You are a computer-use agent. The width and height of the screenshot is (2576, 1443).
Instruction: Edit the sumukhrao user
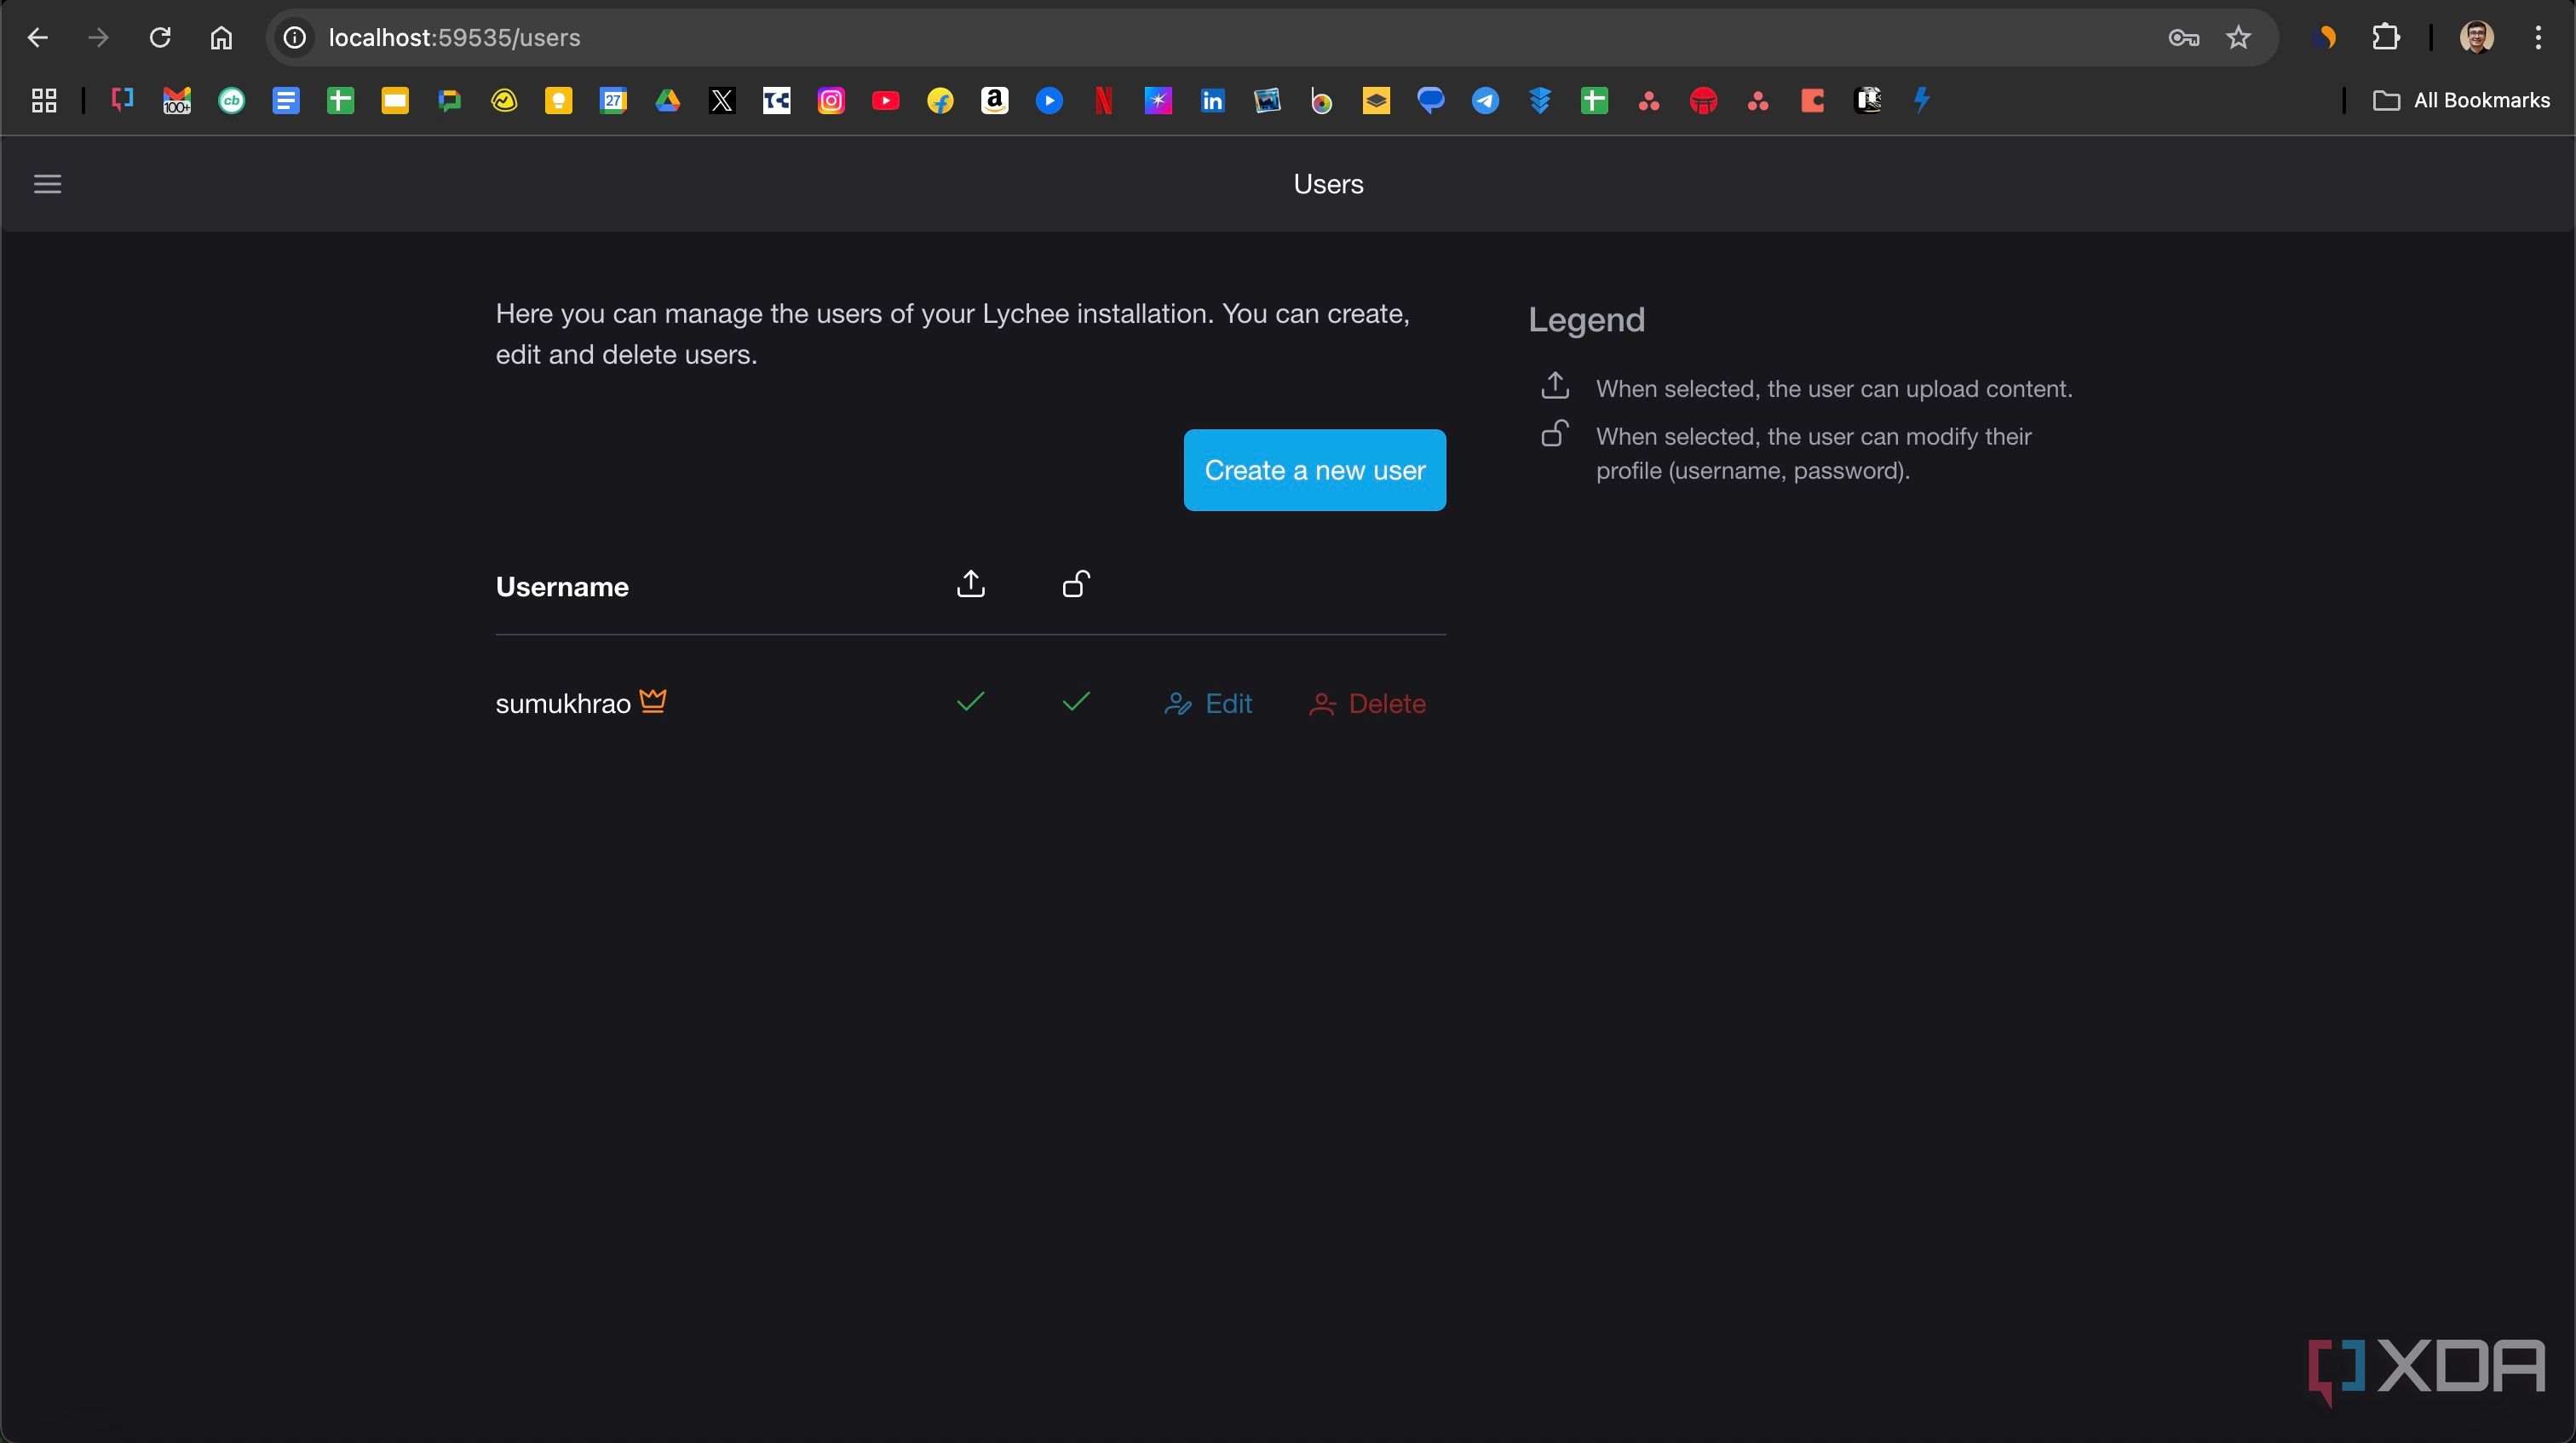(1208, 704)
